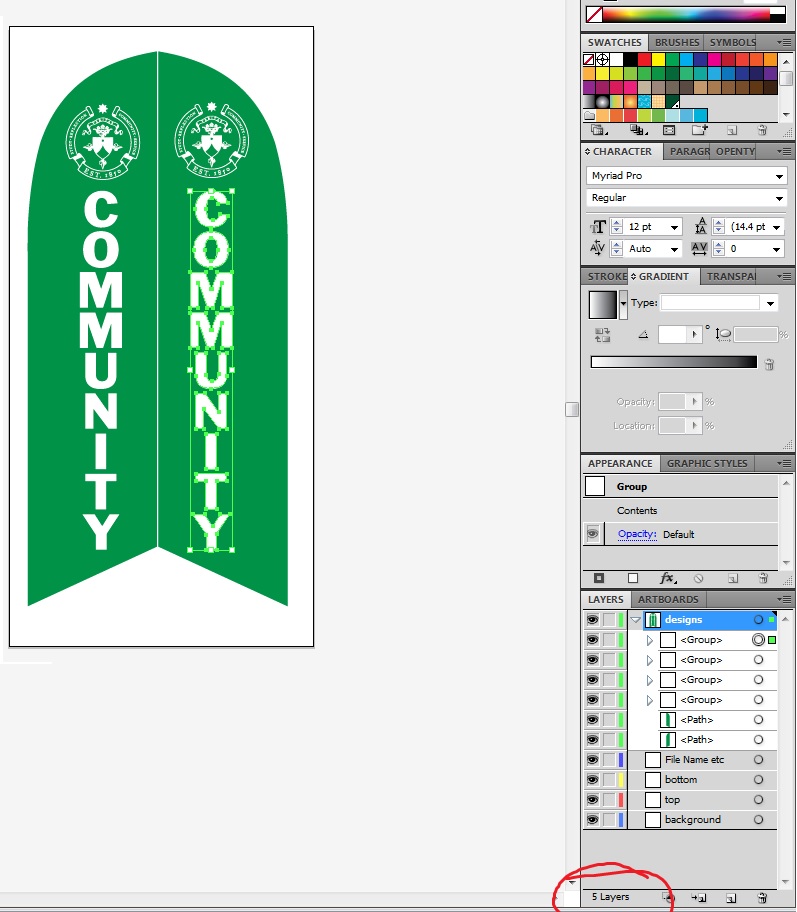Screen dimensions: 797x912
Task: Switch to the Stroke tab
Action: click(x=606, y=276)
